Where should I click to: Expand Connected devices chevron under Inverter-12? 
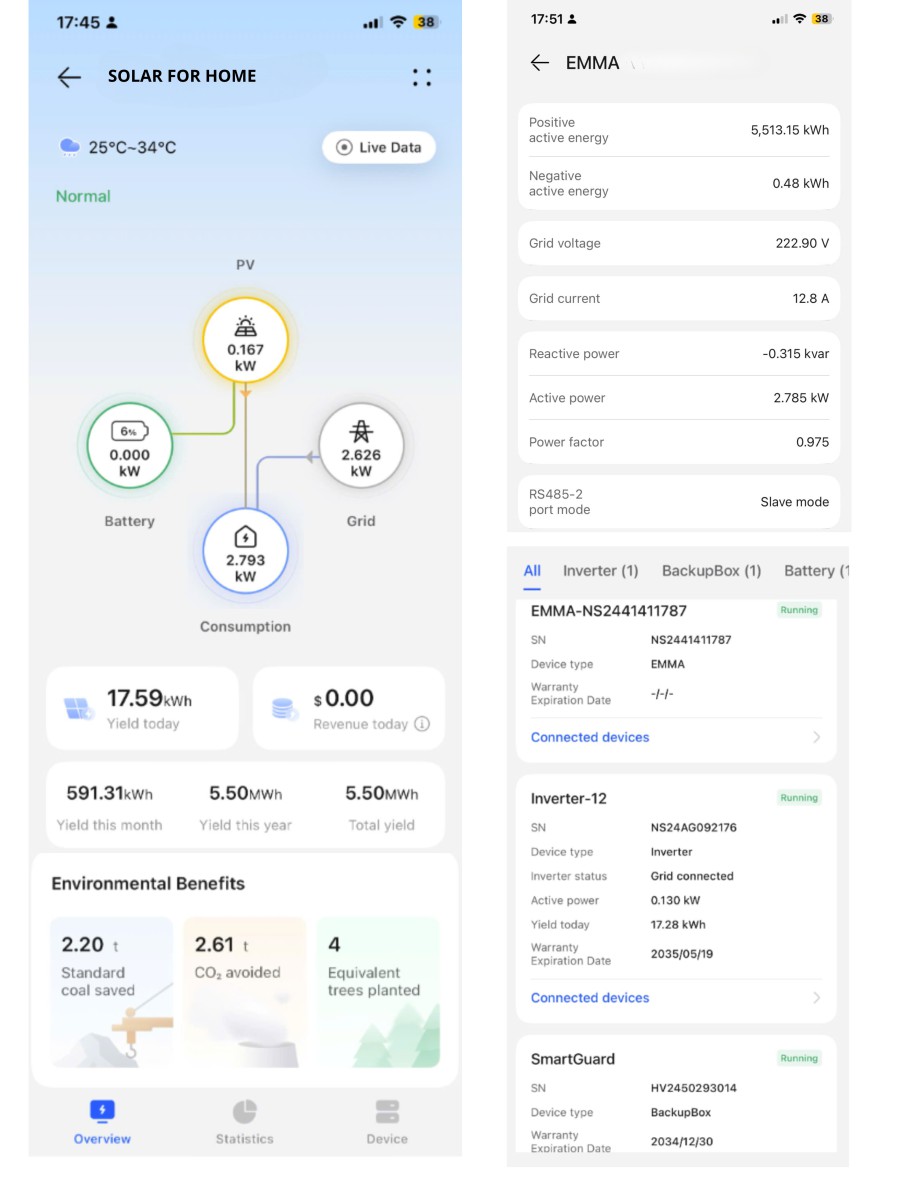tap(816, 997)
